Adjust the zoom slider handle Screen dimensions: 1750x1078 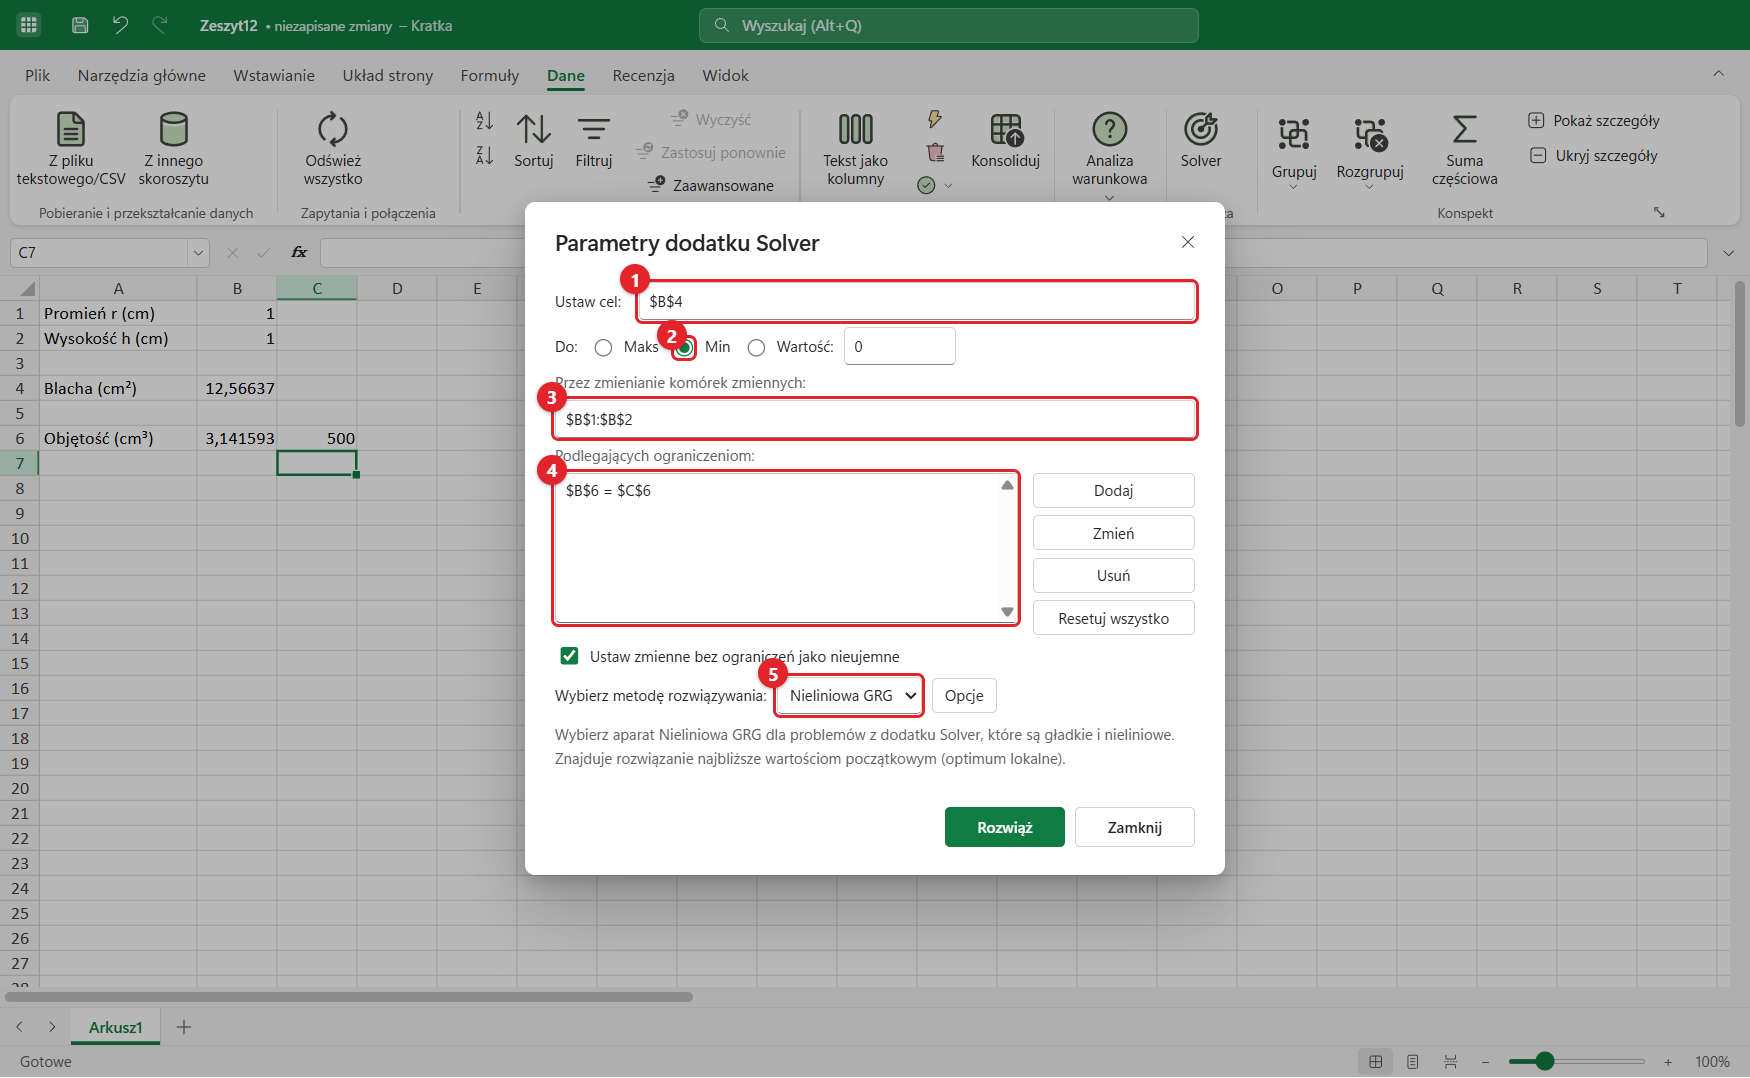point(1544,1061)
